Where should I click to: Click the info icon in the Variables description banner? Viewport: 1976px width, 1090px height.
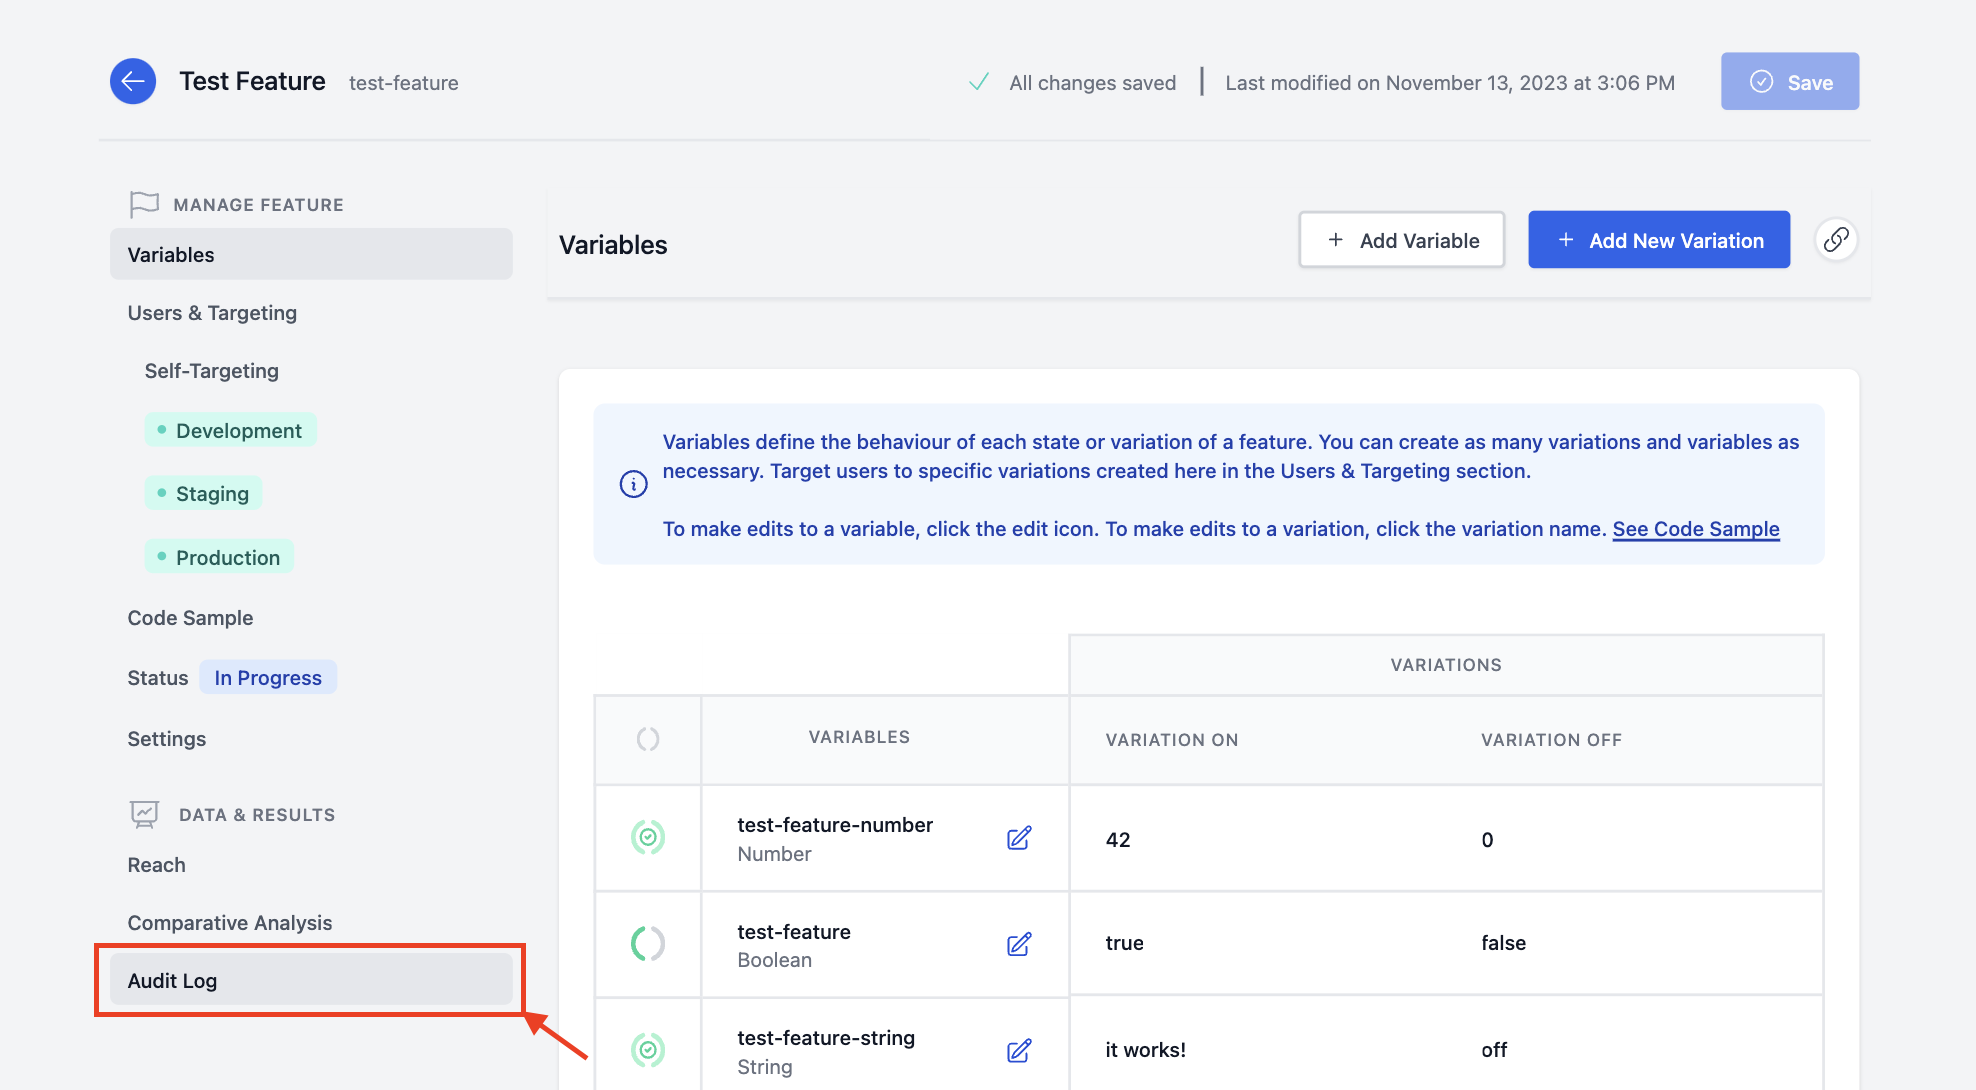pos(632,484)
